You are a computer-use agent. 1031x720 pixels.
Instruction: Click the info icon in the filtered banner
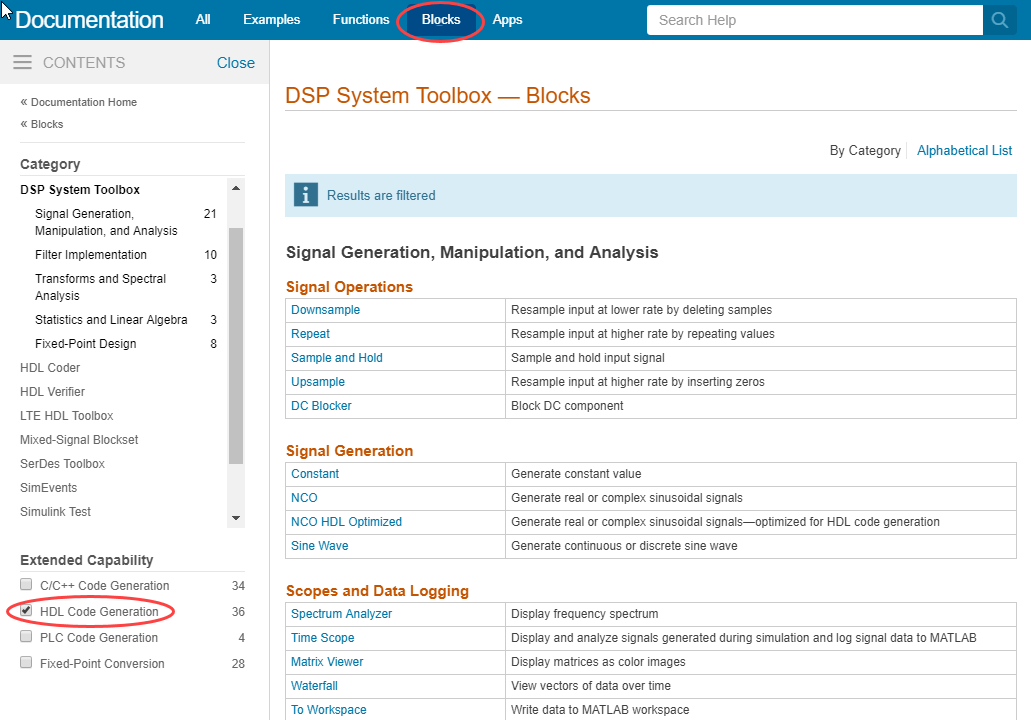pyautogui.click(x=306, y=195)
